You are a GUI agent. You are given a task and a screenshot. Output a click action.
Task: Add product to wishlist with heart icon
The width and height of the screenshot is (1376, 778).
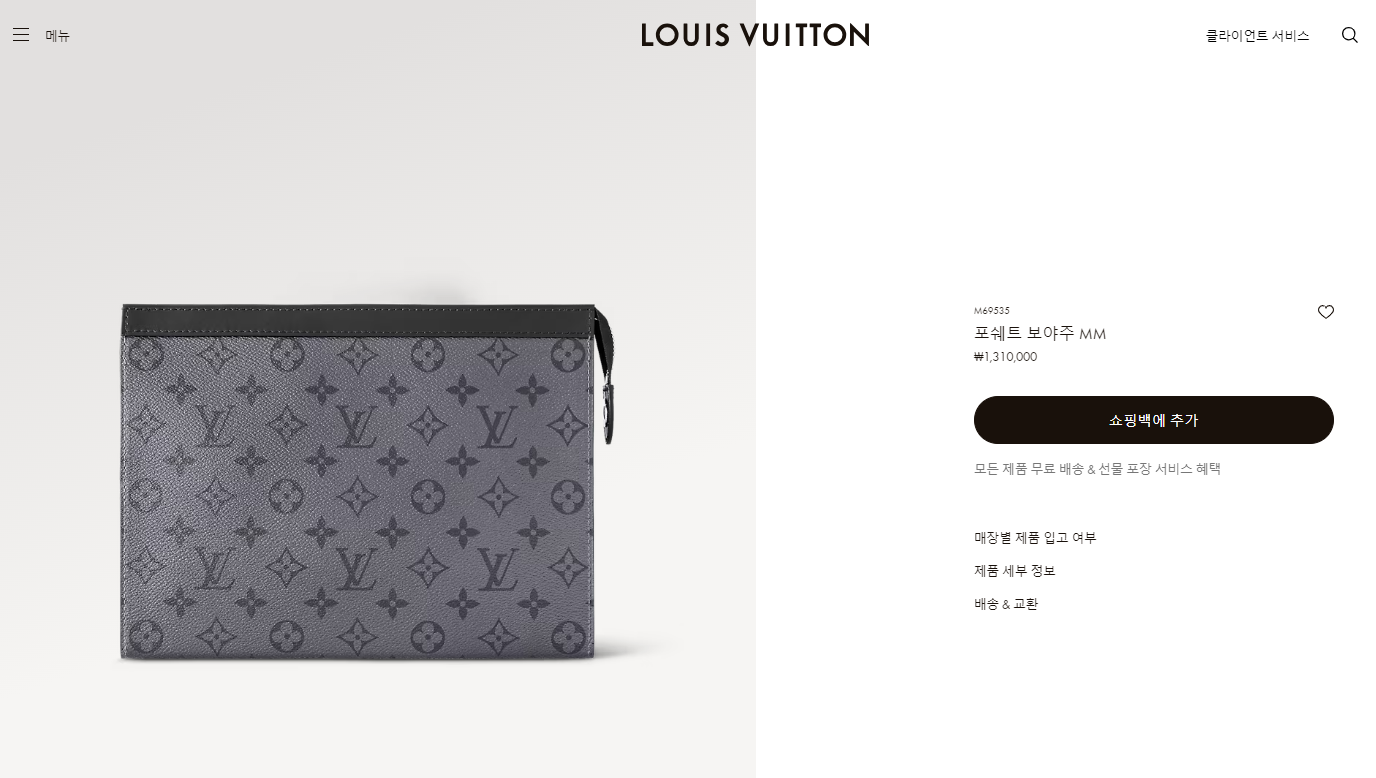1326,312
